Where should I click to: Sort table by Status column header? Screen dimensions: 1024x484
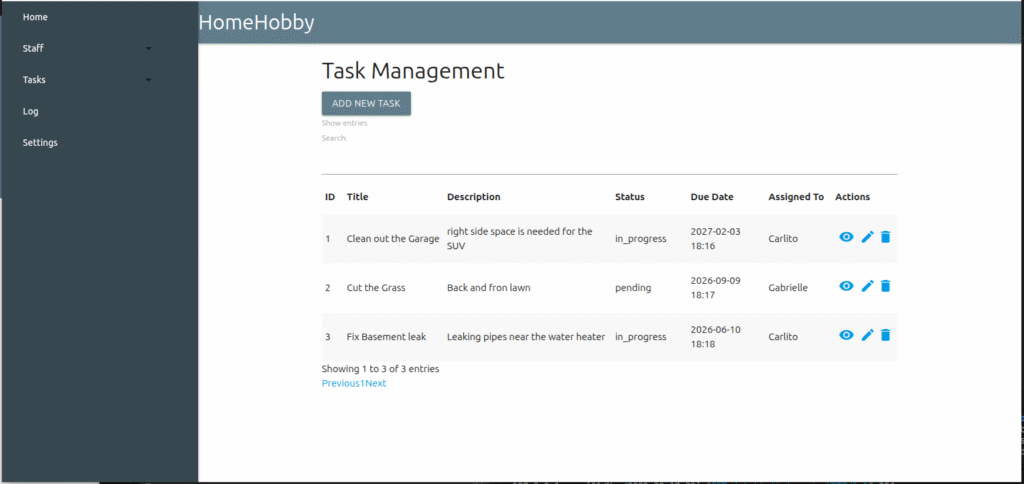[x=630, y=197]
